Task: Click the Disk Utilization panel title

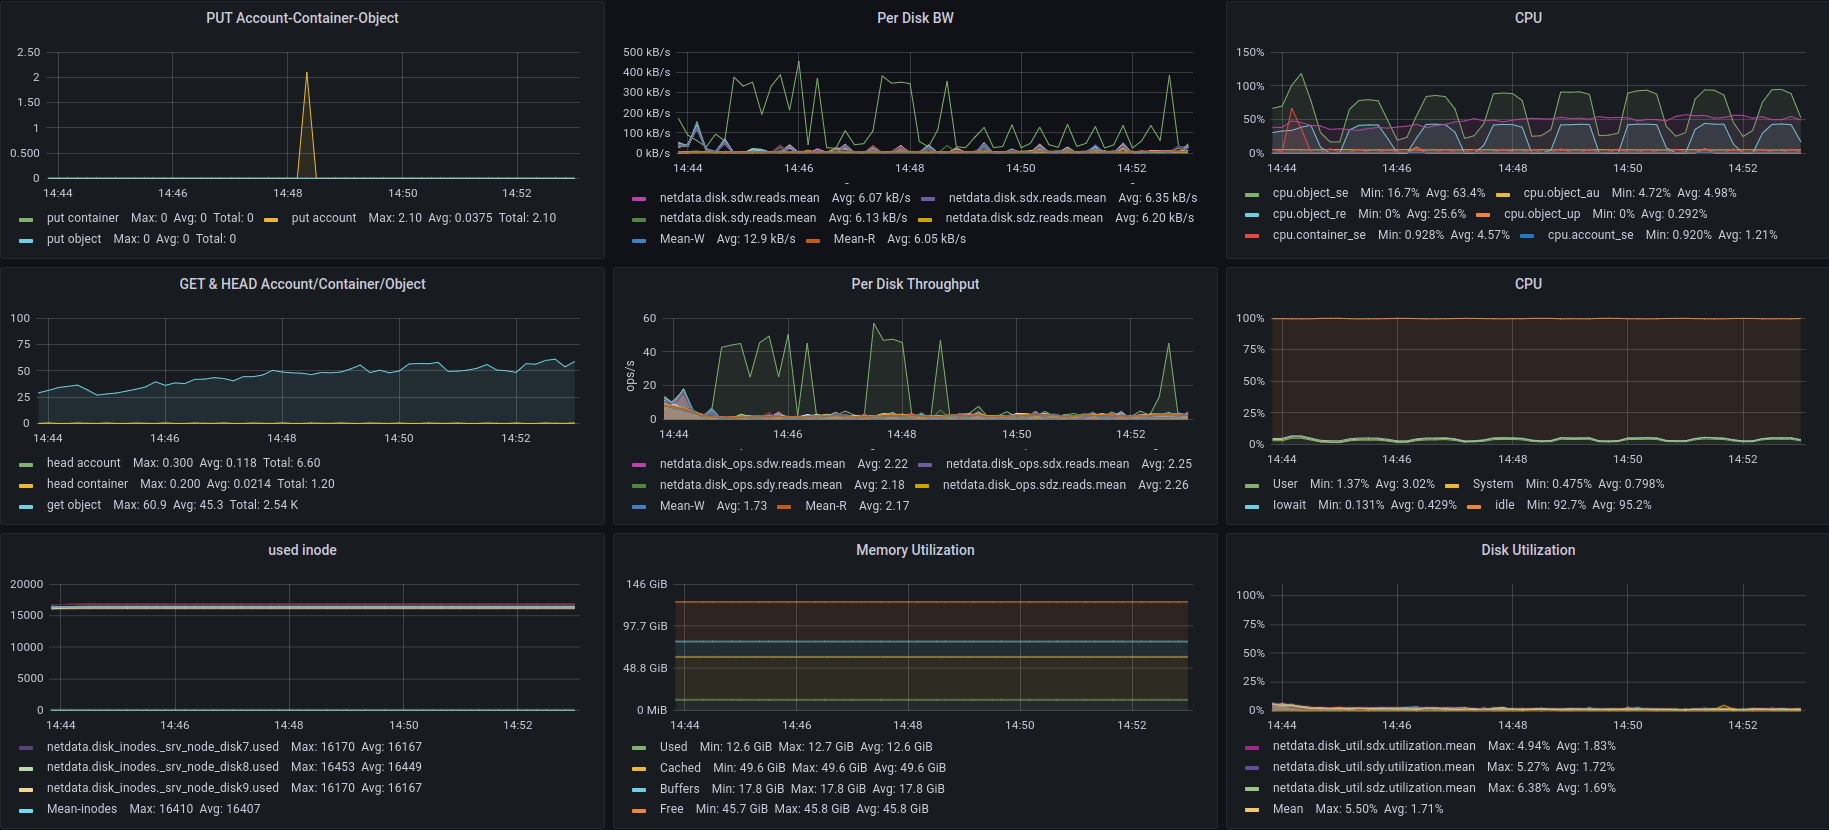Action: pyautogui.click(x=1527, y=550)
